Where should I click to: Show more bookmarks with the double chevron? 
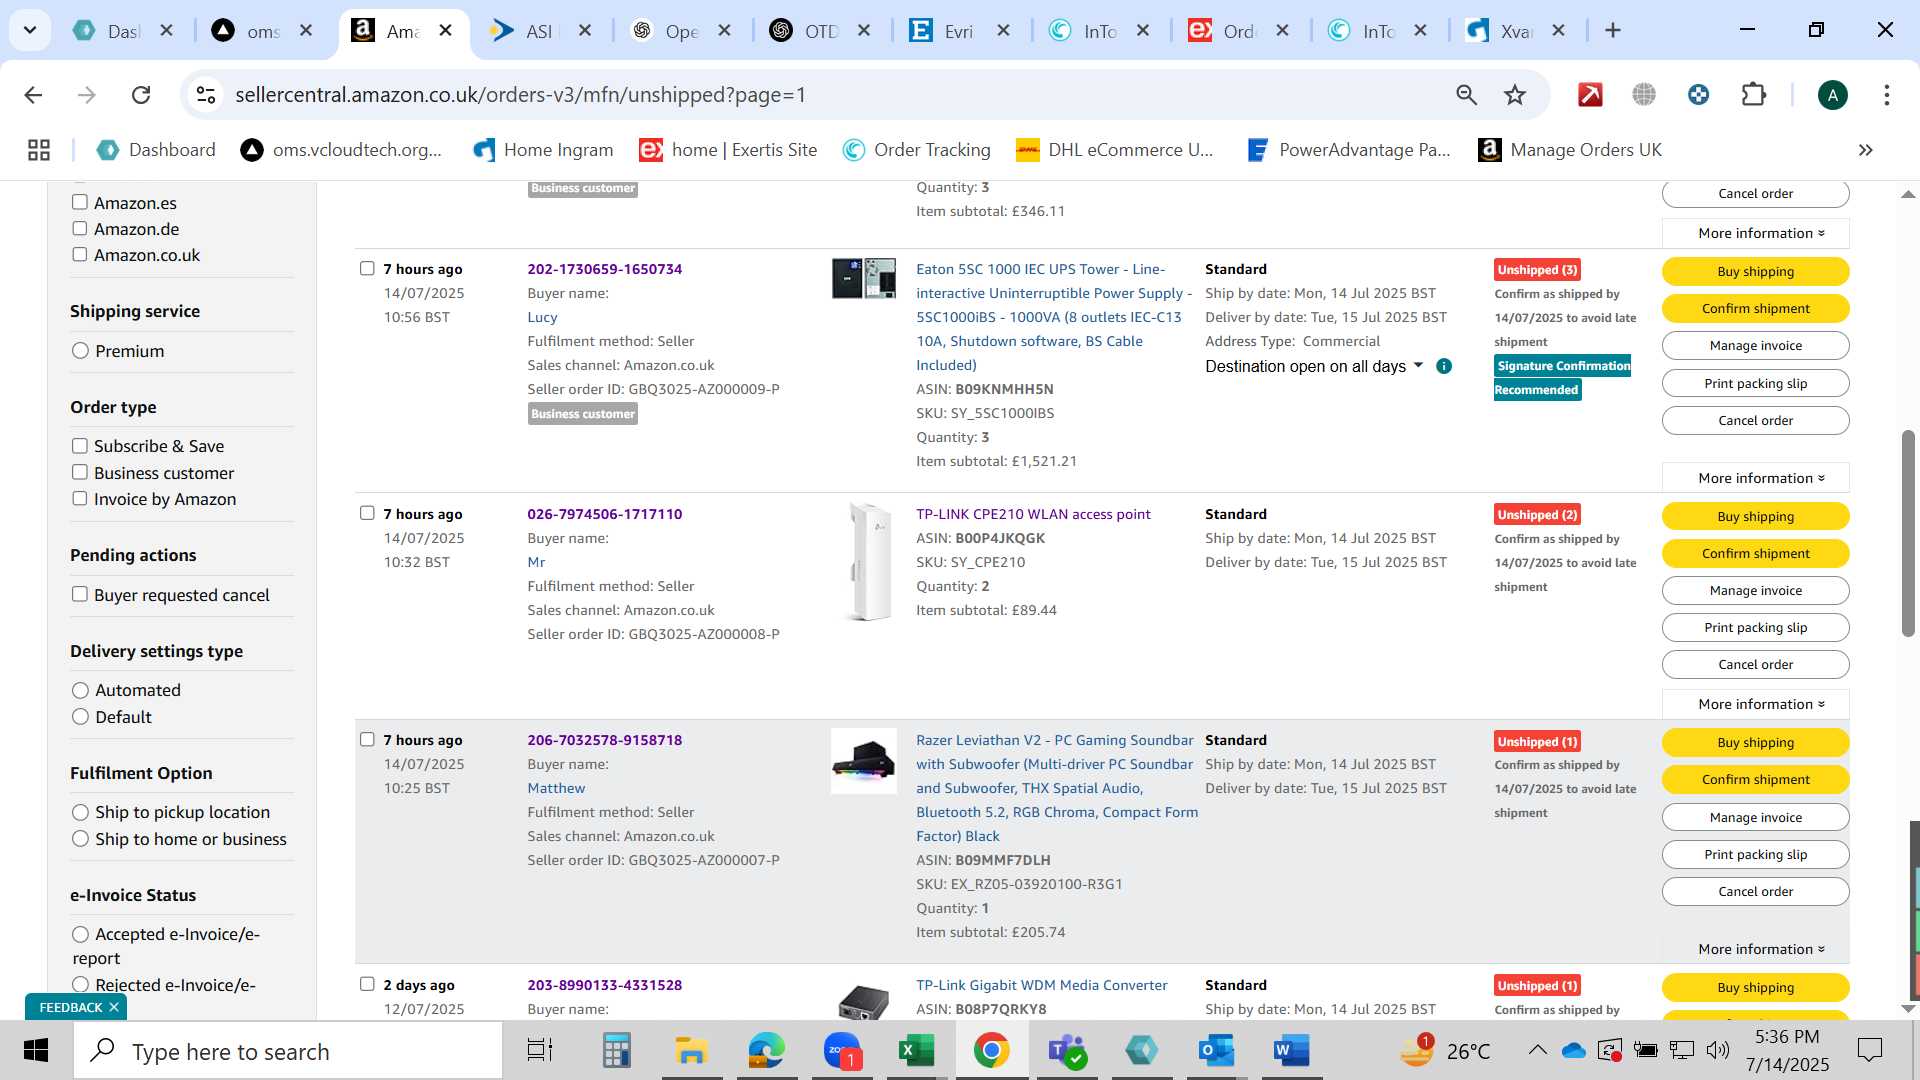1865,150
